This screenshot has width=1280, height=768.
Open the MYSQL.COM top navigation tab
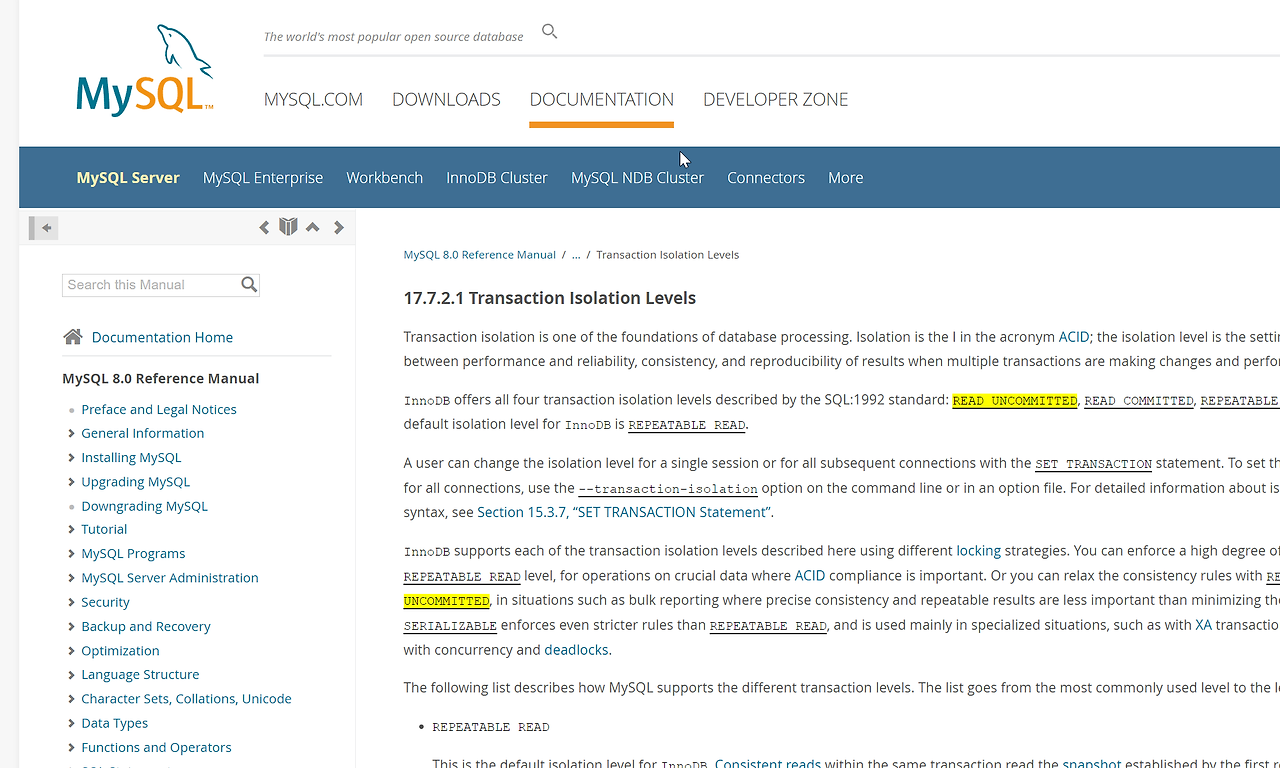[313, 99]
